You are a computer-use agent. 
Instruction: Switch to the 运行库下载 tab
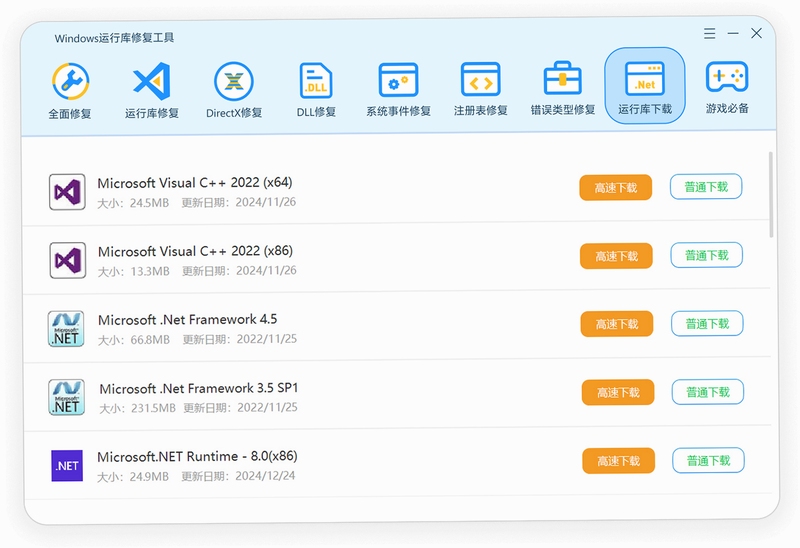tap(645, 86)
